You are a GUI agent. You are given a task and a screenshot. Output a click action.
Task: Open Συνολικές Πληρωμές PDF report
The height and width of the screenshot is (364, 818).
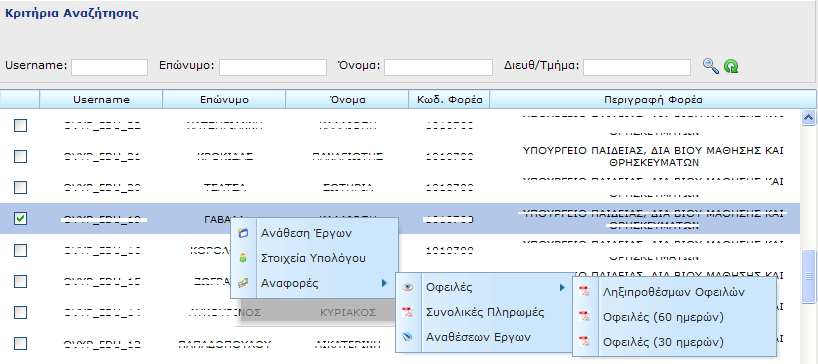click(x=484, y=312)
